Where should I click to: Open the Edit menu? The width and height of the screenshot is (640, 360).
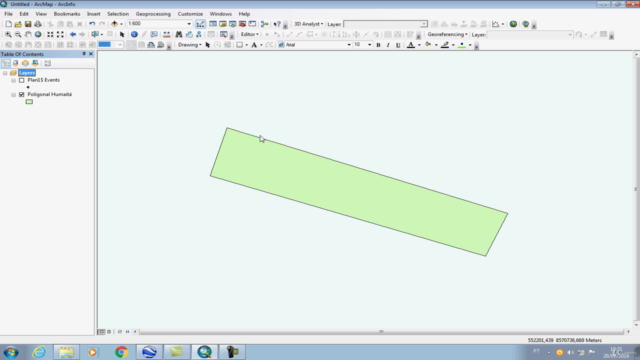coord(24,14)
